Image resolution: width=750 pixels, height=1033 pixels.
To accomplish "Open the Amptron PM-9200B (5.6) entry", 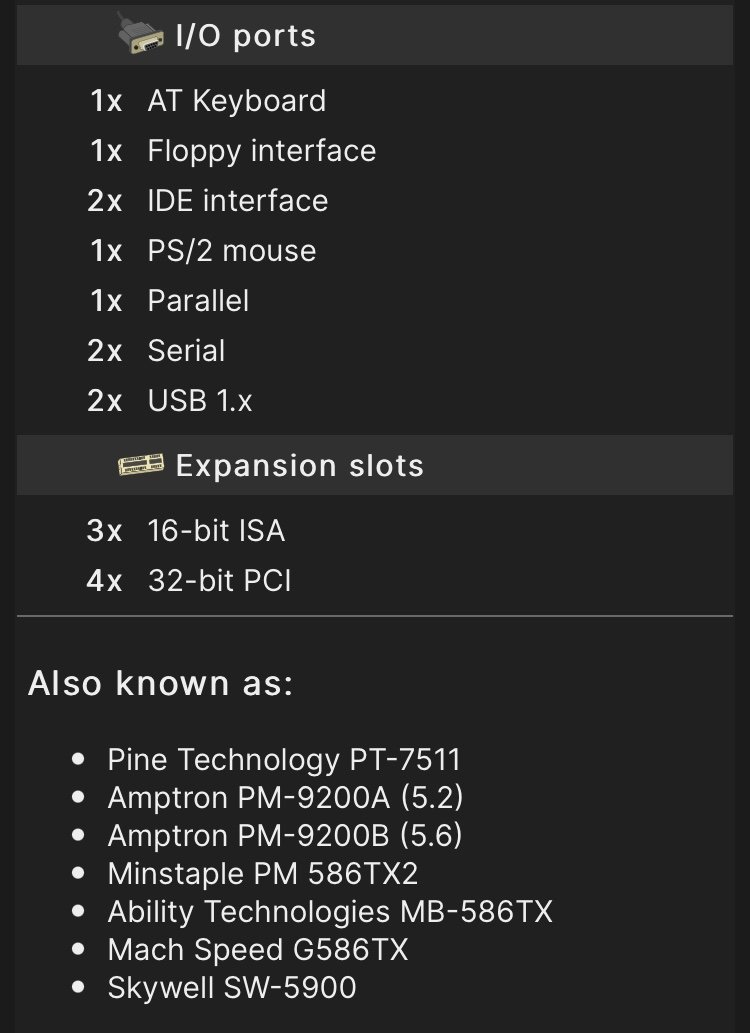I will coord(285,836).
